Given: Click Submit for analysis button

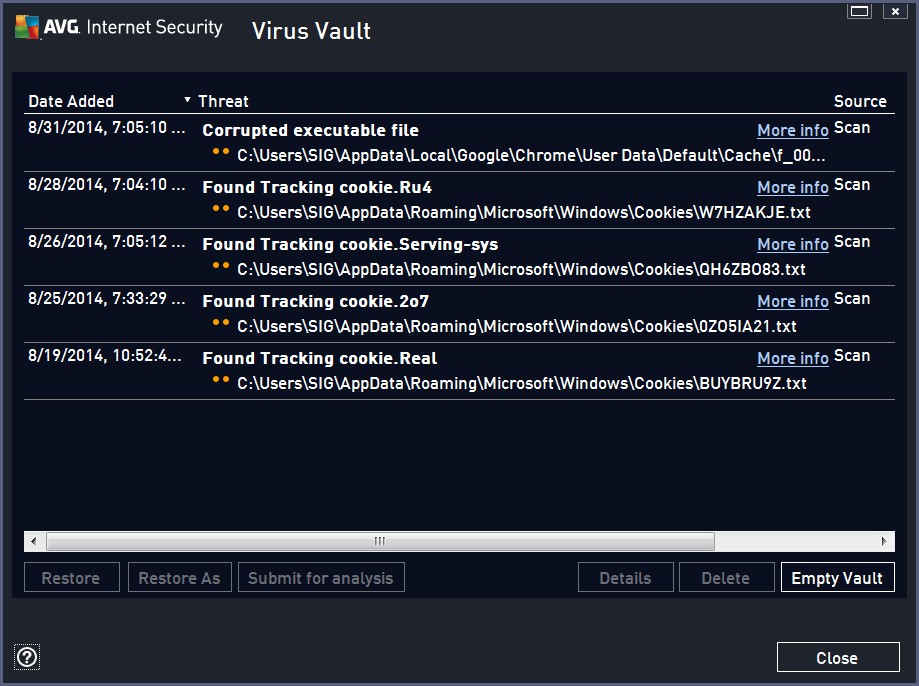Looking at the screenshot, I should pyautogui.click(x=321, y=578).
